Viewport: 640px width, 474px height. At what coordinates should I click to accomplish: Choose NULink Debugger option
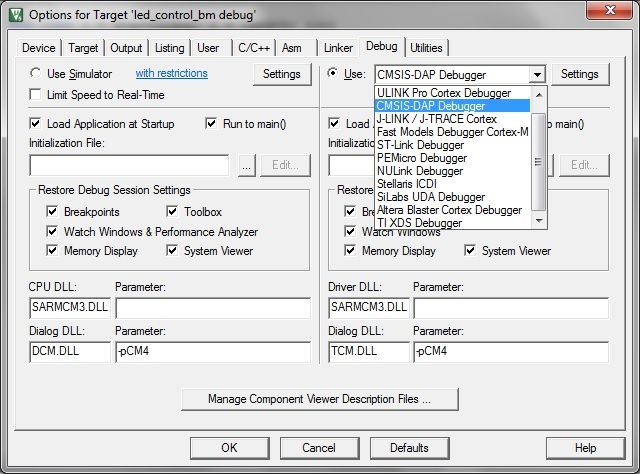pos(452,171)
